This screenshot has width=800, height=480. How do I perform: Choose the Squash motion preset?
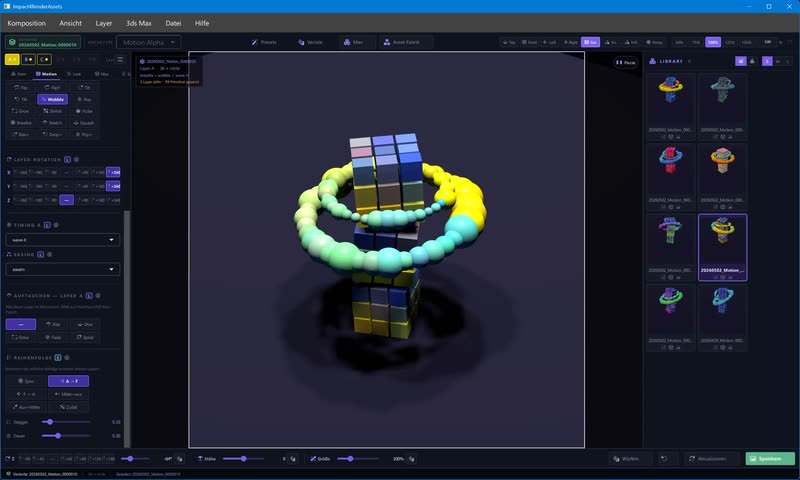(x=84, y=122)
